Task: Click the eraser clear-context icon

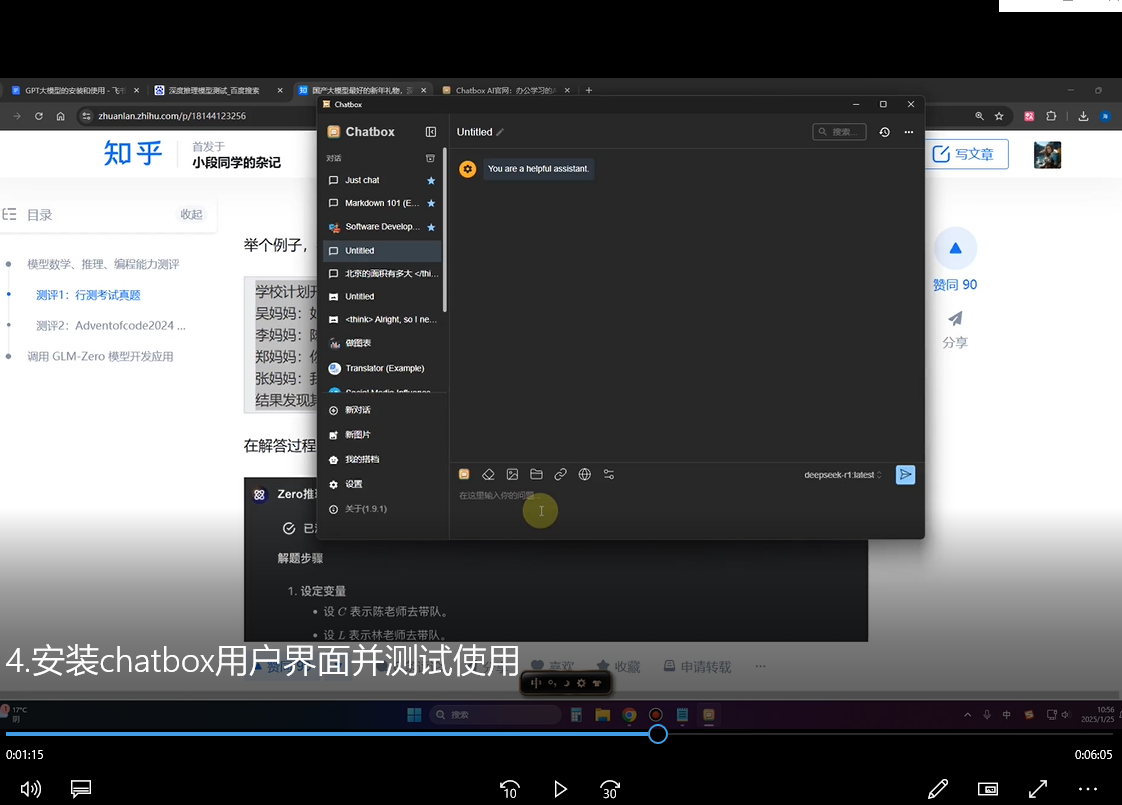Action: click(x=488, y=474)
